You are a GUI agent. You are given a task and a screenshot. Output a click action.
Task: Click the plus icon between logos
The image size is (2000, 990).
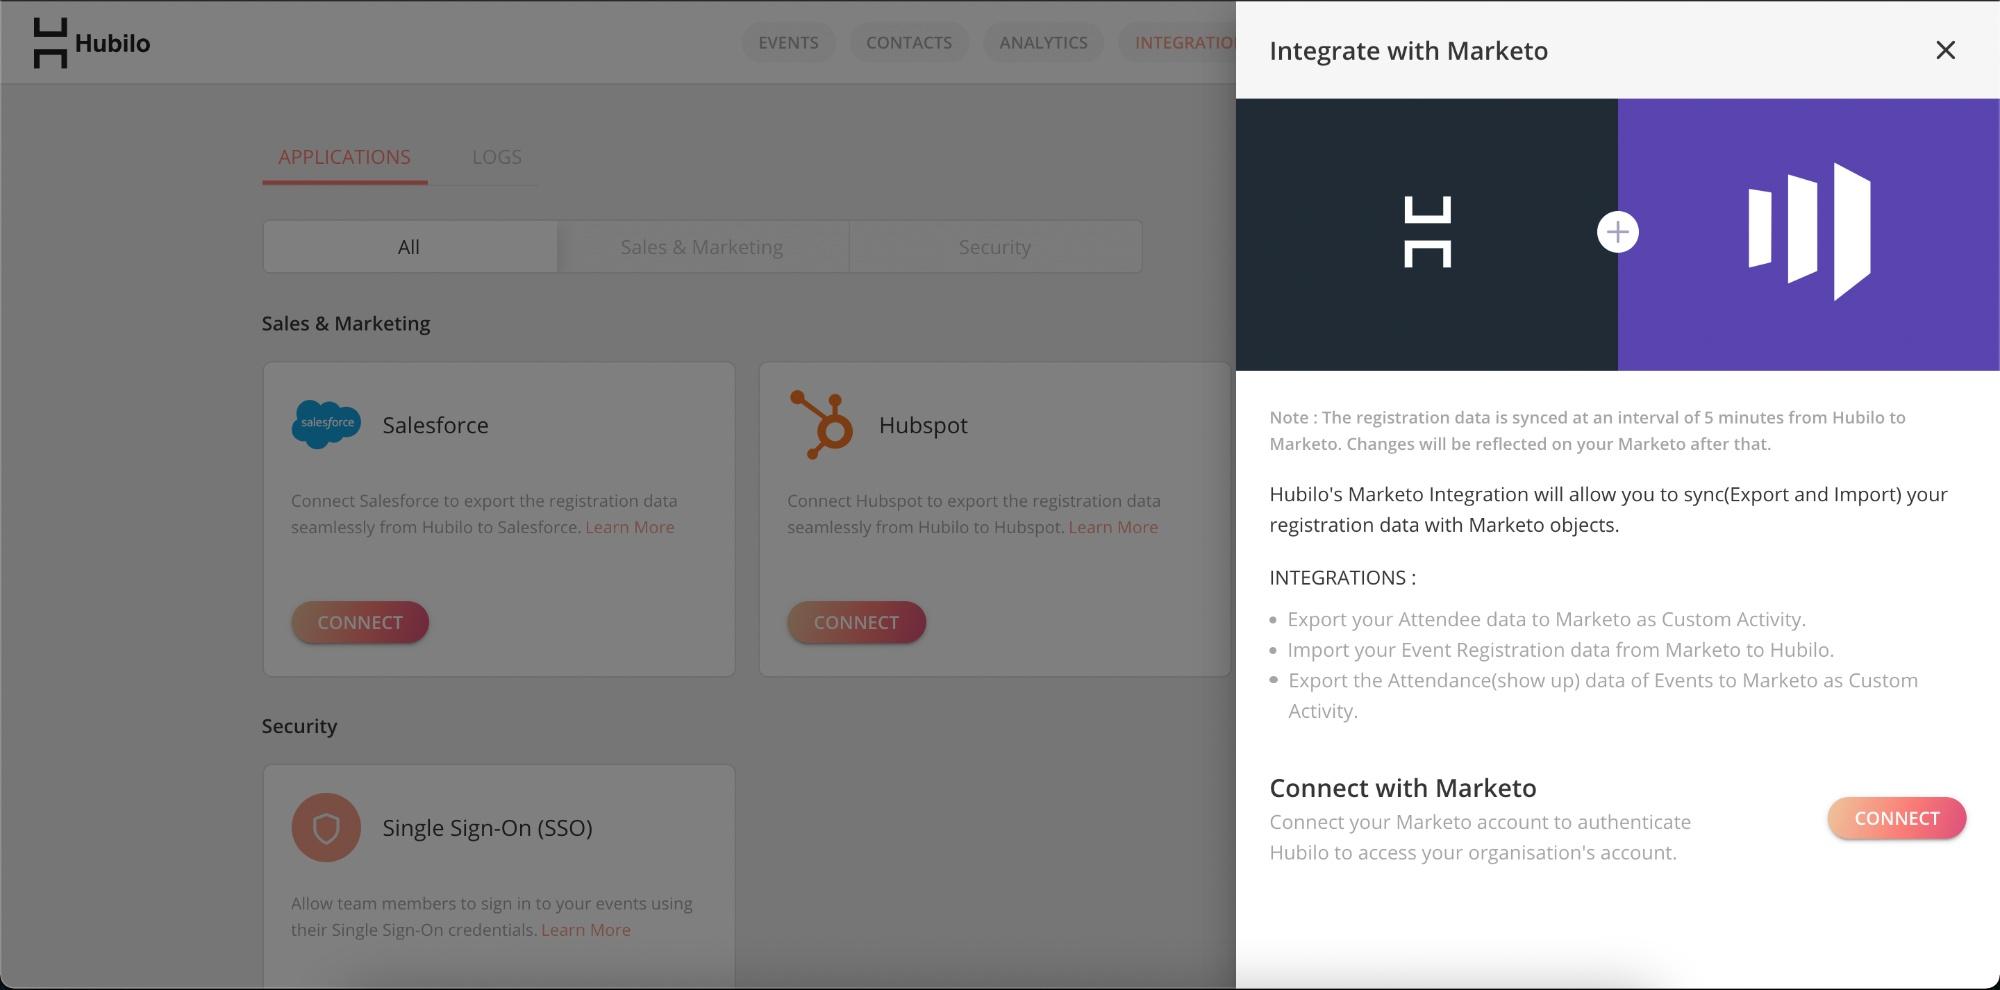pyautogui.click(x=1617, y=232)
